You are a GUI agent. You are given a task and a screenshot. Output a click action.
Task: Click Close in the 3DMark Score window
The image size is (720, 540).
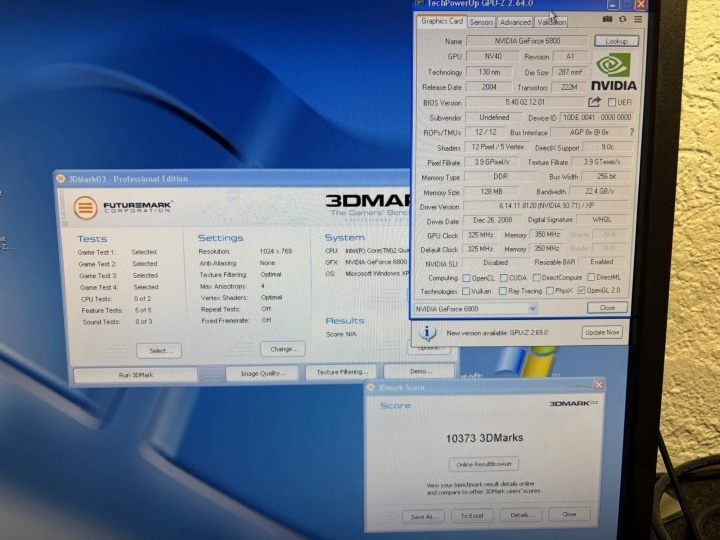[x=569, y=514]
